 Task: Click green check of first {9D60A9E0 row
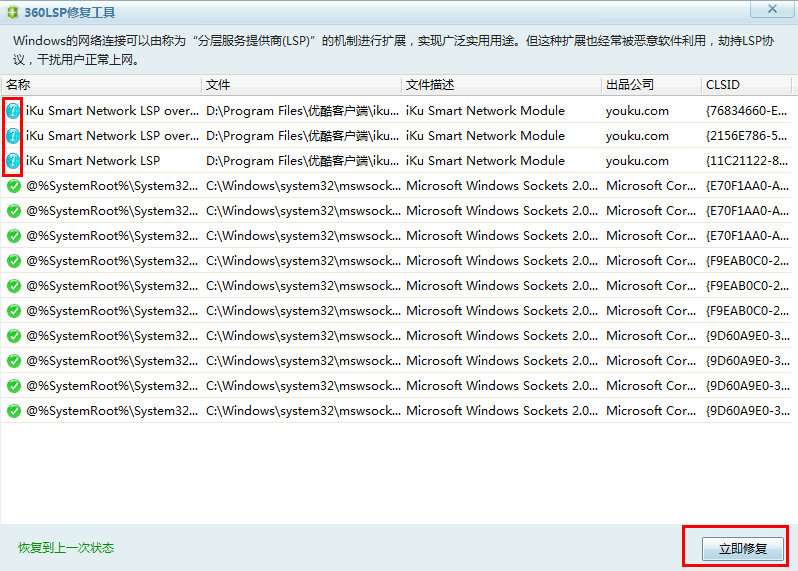pos(14,335)
